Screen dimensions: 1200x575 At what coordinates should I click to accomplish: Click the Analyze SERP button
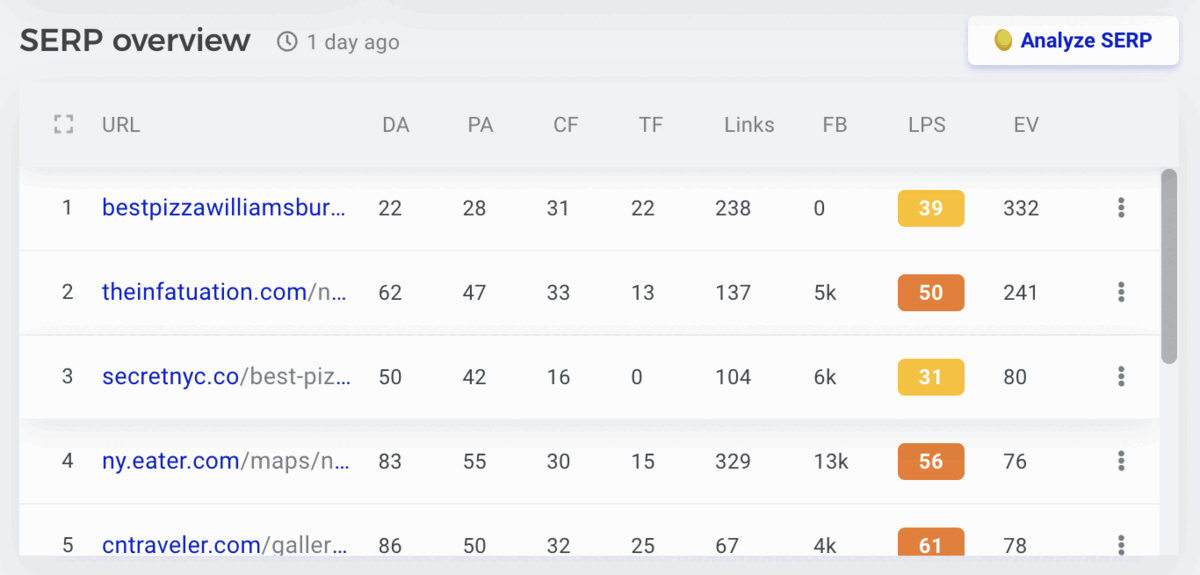[1073, 41]
